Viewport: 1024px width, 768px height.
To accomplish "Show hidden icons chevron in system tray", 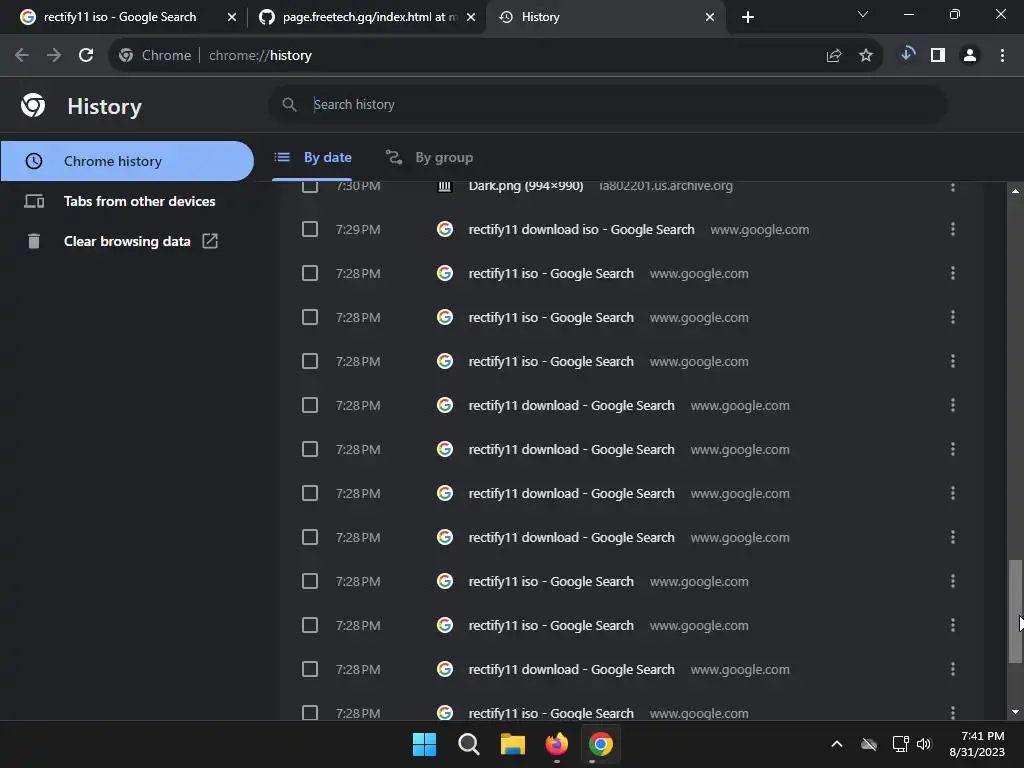I will pyautogui.click(x=837, y=744).
